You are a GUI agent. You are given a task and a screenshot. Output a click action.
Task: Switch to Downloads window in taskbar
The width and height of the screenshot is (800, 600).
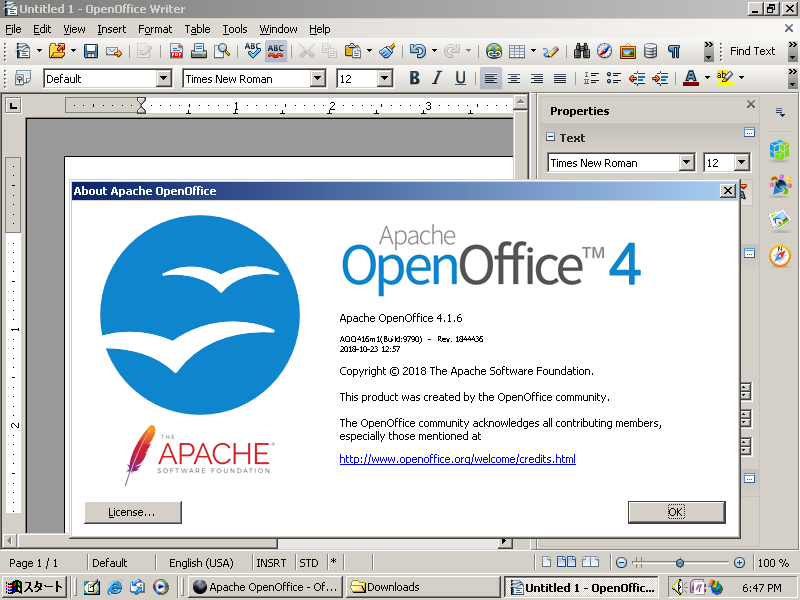[423, 587]
